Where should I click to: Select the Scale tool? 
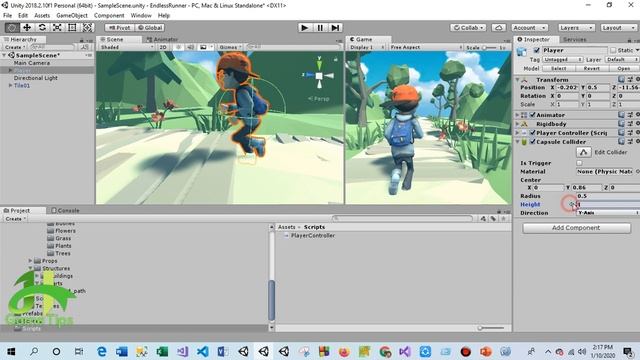point(57,27)
